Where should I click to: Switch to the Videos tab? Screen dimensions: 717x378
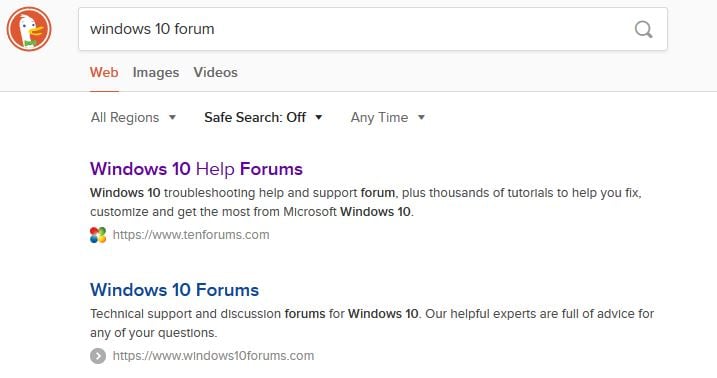click(215, 72)
